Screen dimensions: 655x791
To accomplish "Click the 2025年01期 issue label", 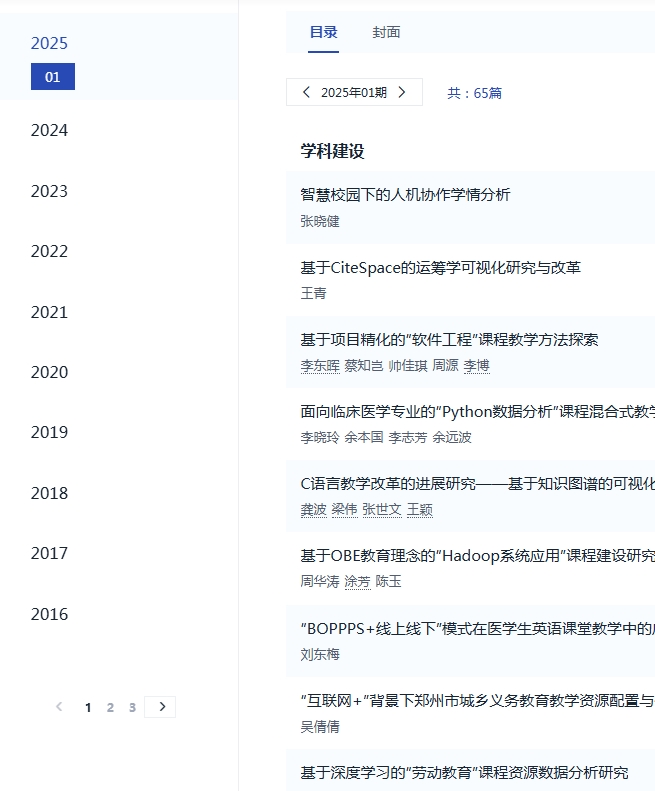I will pyautogui.click(x=354, y=93).
